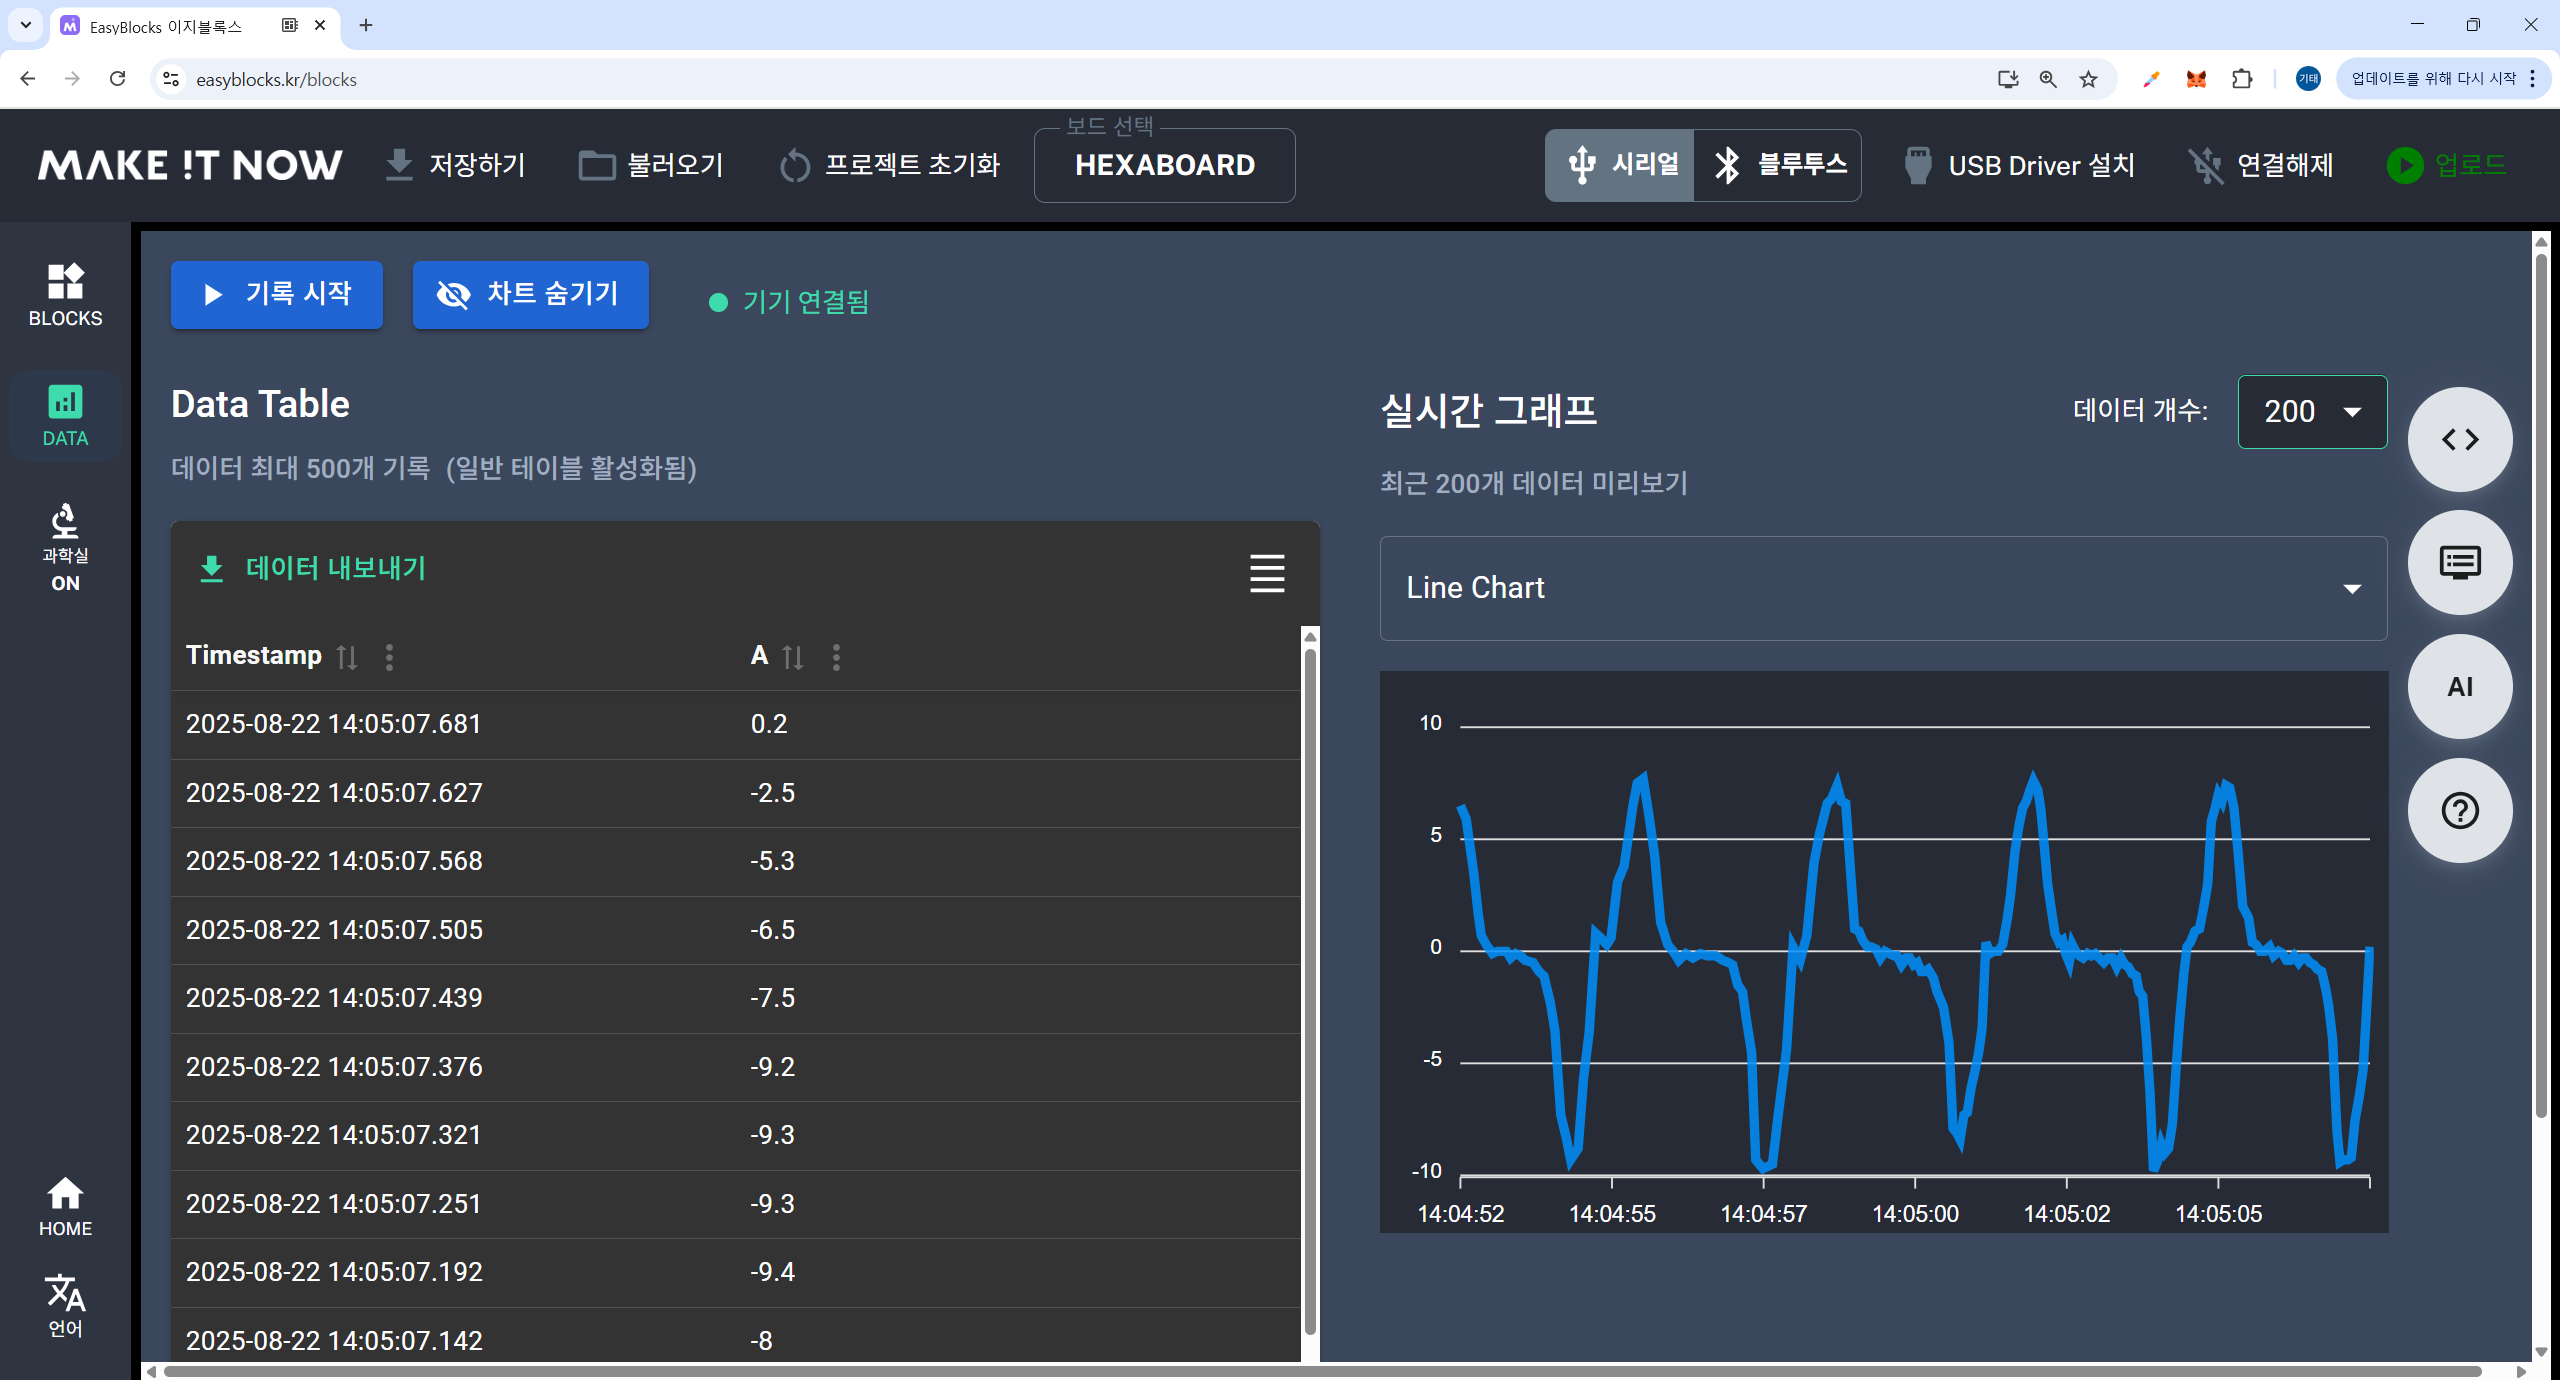Screen dimensions: 2560x1380
Task: Open column A three-dot options
Action: [836, 657]
